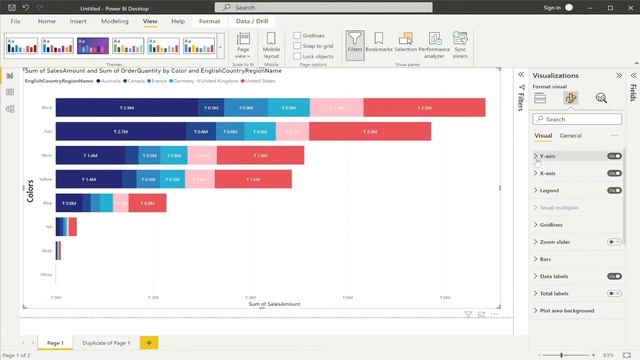
Task: Open Mobile layout view
Action: (x=271, y=45)
